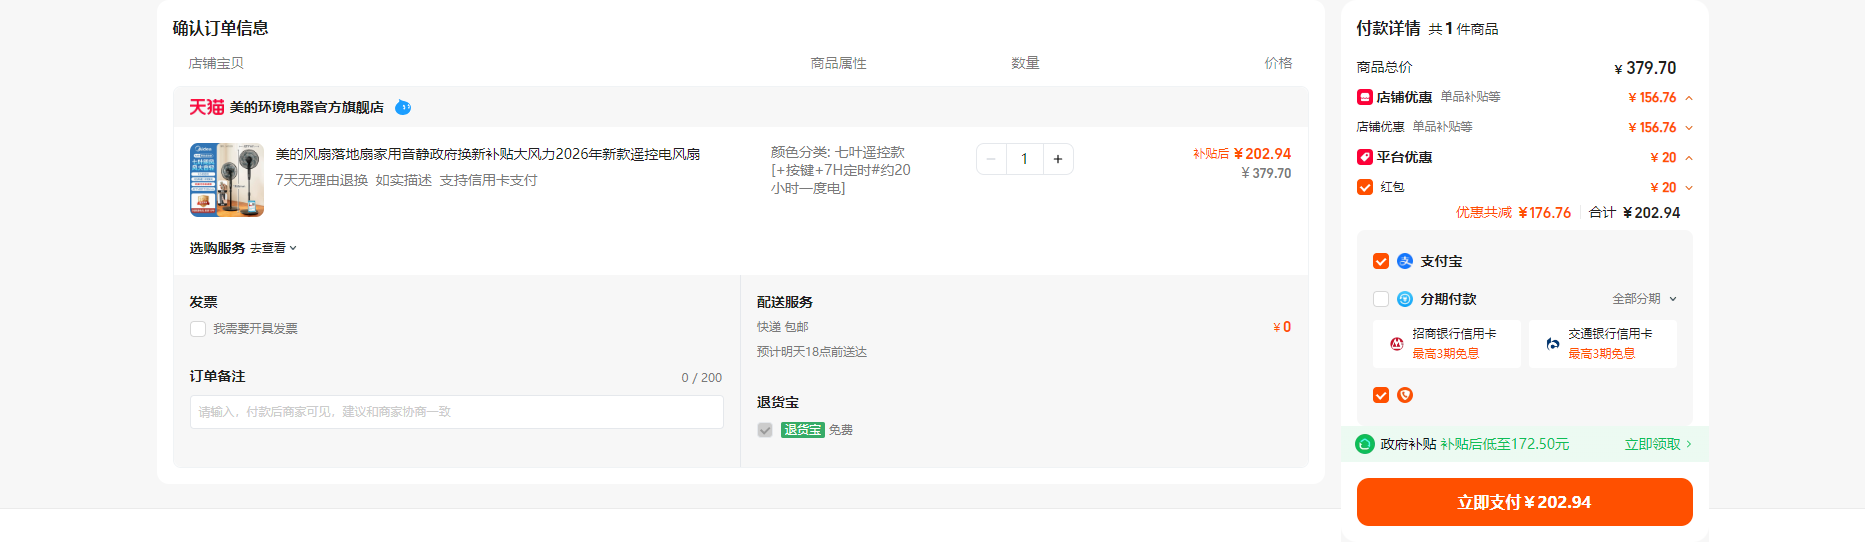Click the 确认订单信息 heading

(221, 28)
